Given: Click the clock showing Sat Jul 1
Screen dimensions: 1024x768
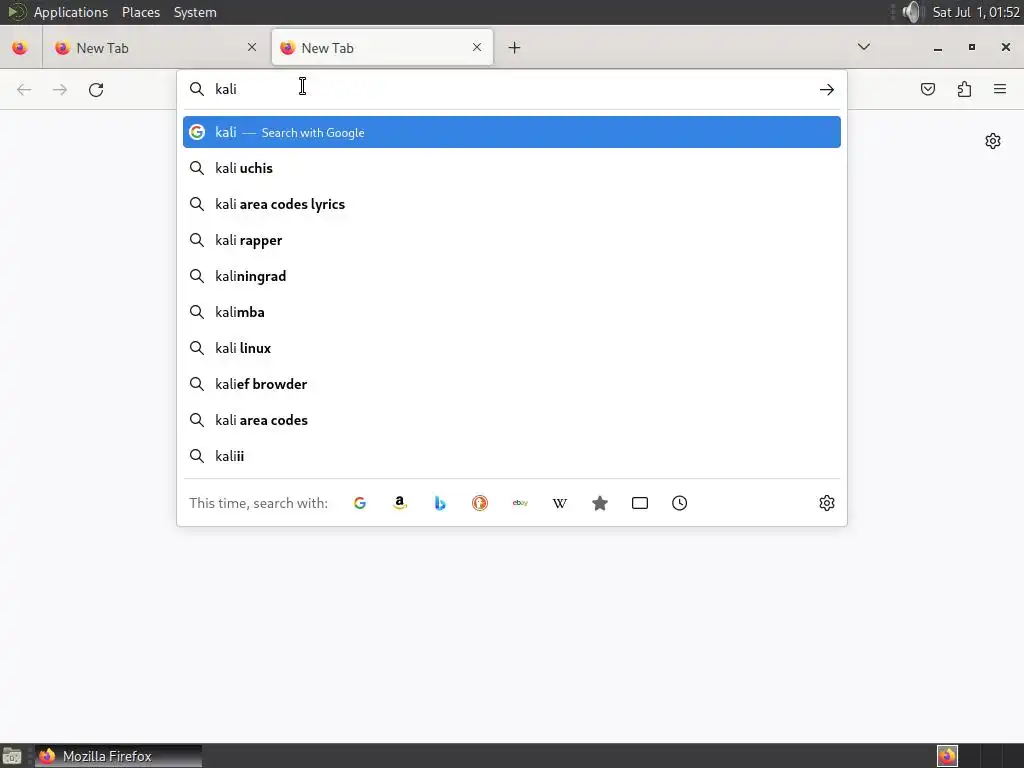Looking at the screenshot, I should pyautogui.click(x=976, y=12).
